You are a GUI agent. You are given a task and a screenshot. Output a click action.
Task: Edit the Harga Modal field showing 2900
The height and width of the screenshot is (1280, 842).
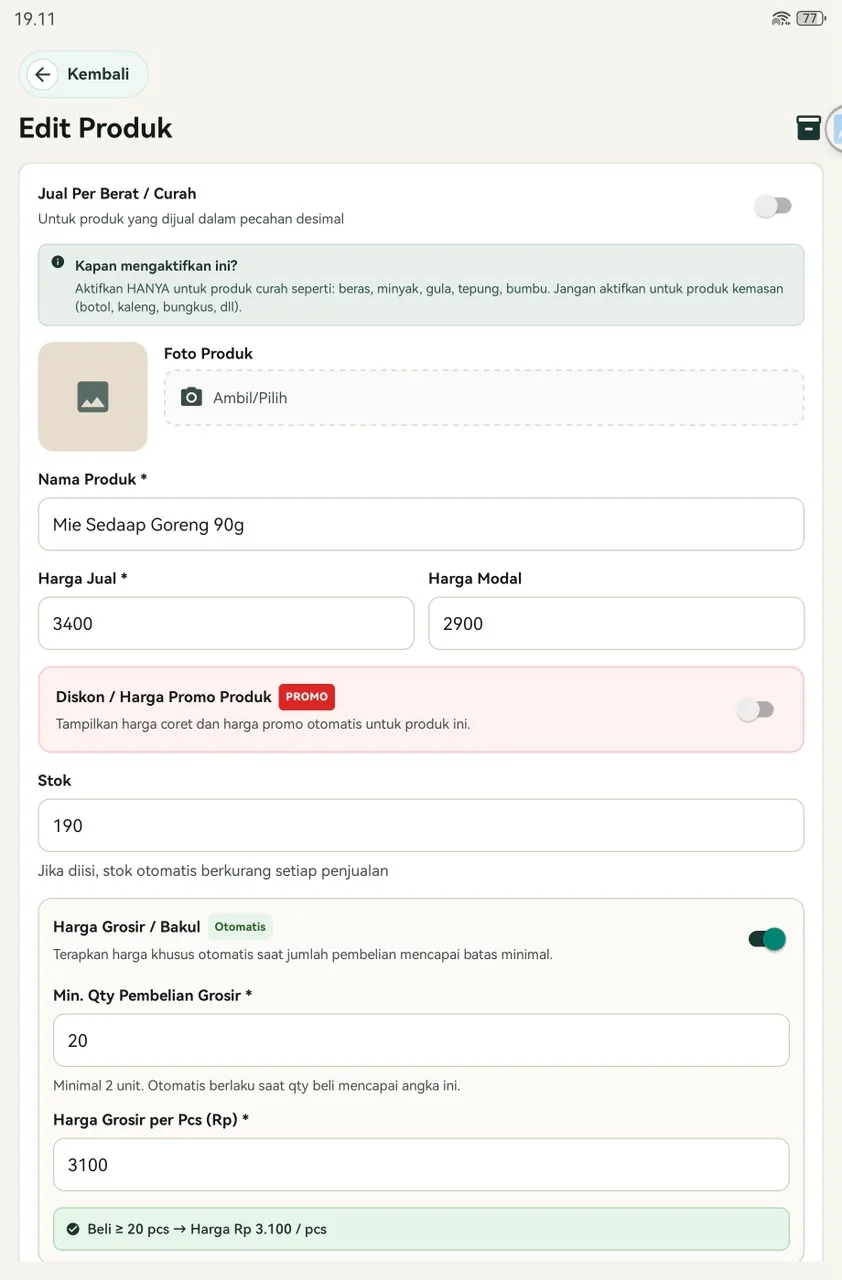(x=616, y=624)
